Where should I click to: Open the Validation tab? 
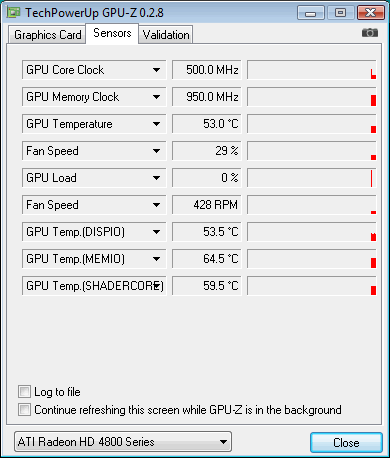tap(166, 35)
